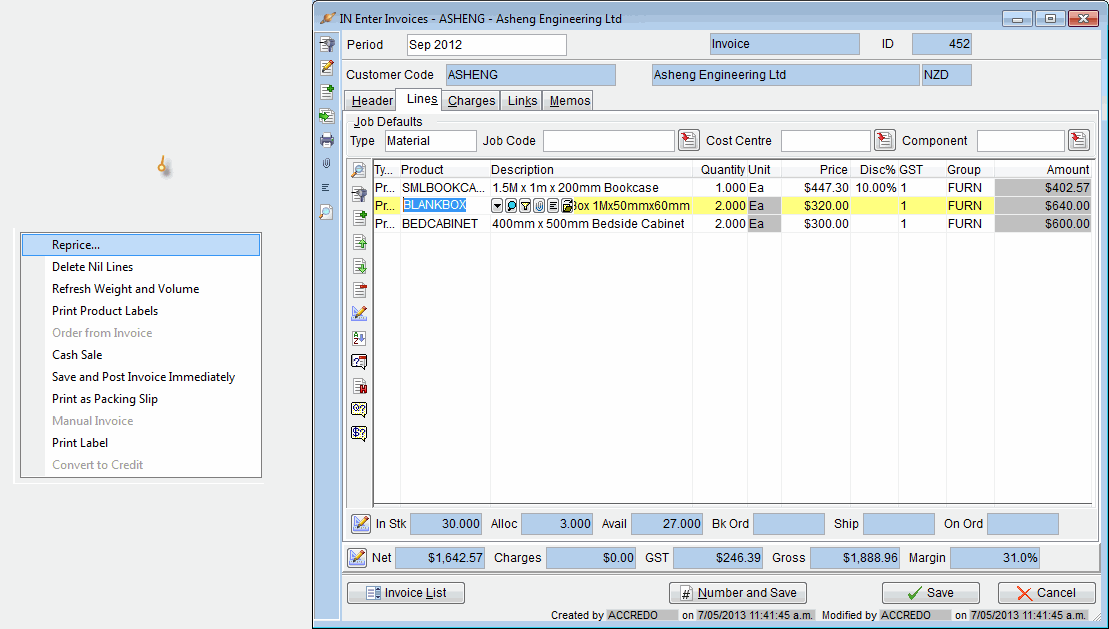
Task: Click the edit icon beside Net total
Action: [357, 557]
